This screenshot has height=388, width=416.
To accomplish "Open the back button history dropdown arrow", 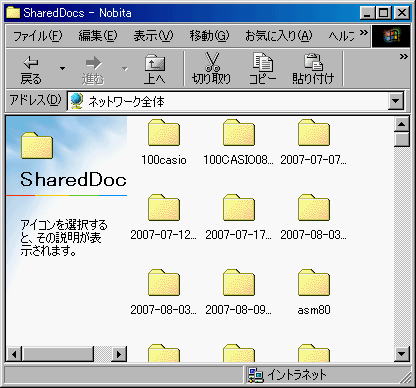I will (62, 69).
